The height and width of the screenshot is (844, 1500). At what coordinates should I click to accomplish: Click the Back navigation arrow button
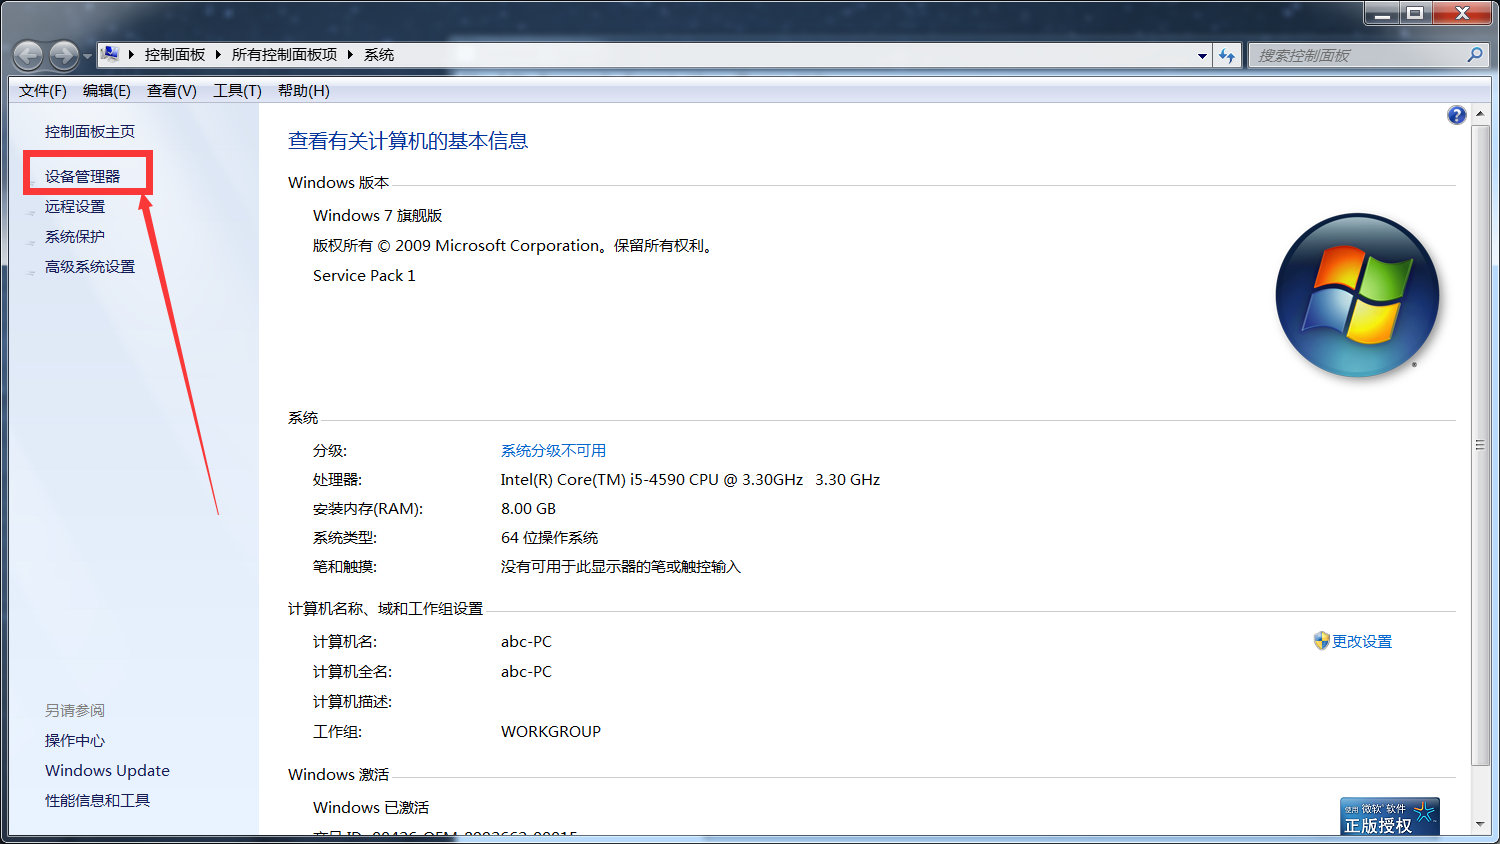(28, 55)
